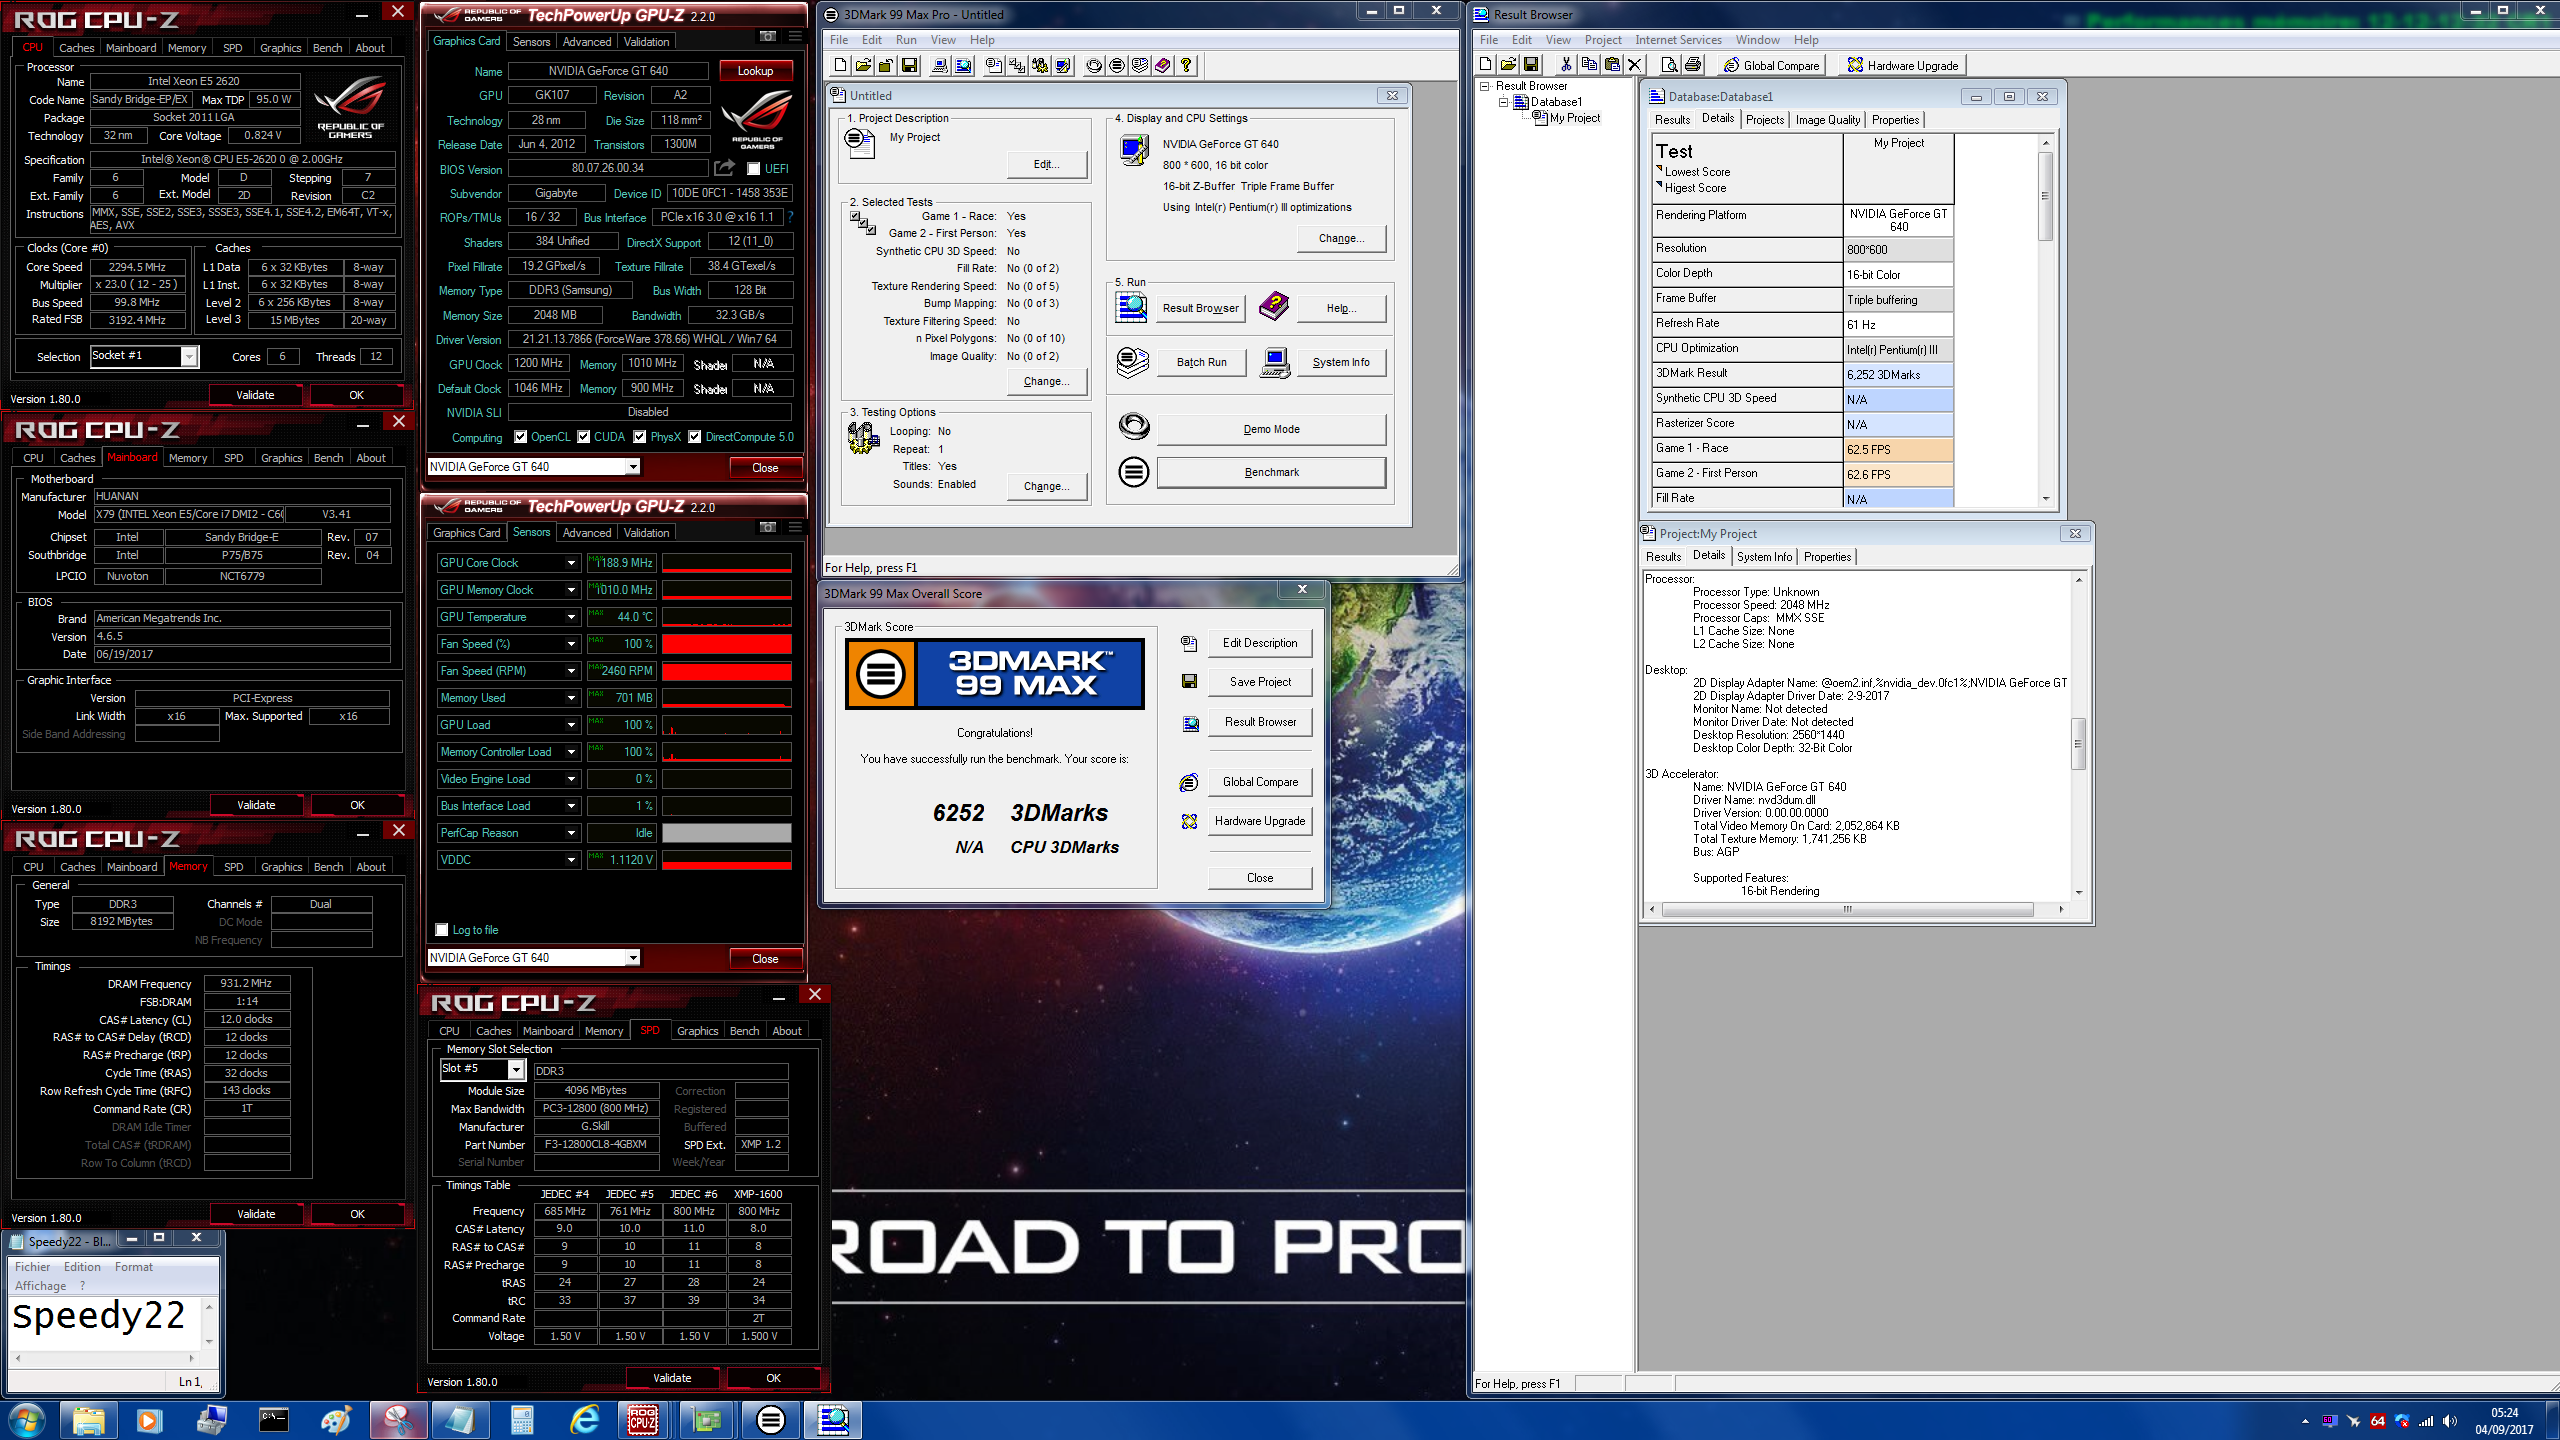Screen dimensions: 2560x1440
Task: Click Cut scissors icon in Result Browser toolbar
Action: tap(1566, 65)
